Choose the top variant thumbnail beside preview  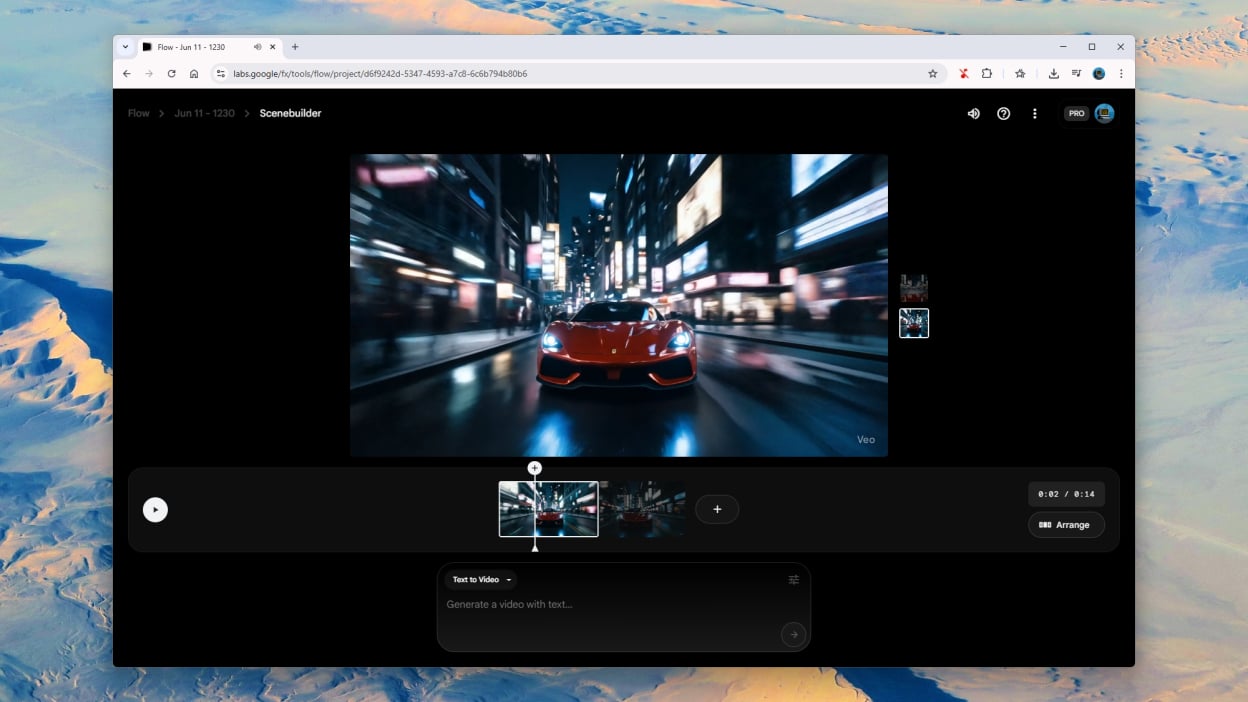(913, 288)
